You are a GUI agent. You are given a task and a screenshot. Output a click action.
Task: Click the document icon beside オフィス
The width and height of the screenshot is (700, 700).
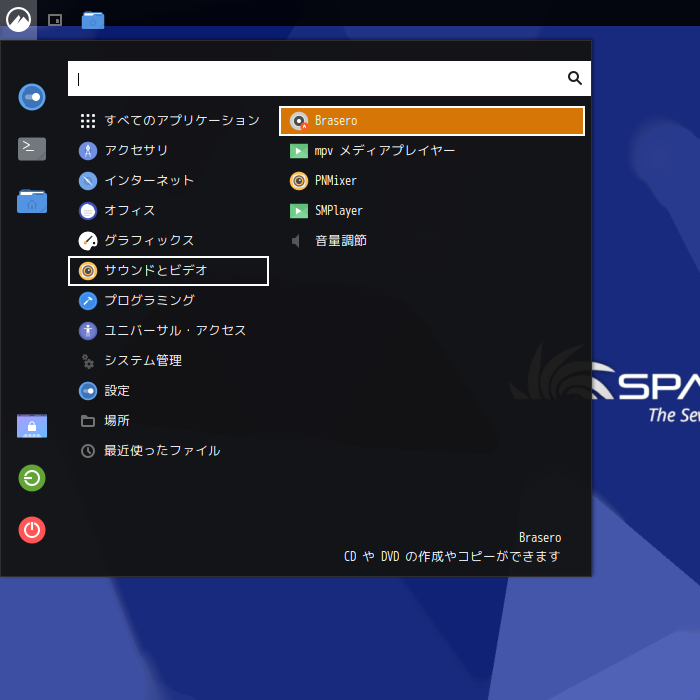(88, 211)
